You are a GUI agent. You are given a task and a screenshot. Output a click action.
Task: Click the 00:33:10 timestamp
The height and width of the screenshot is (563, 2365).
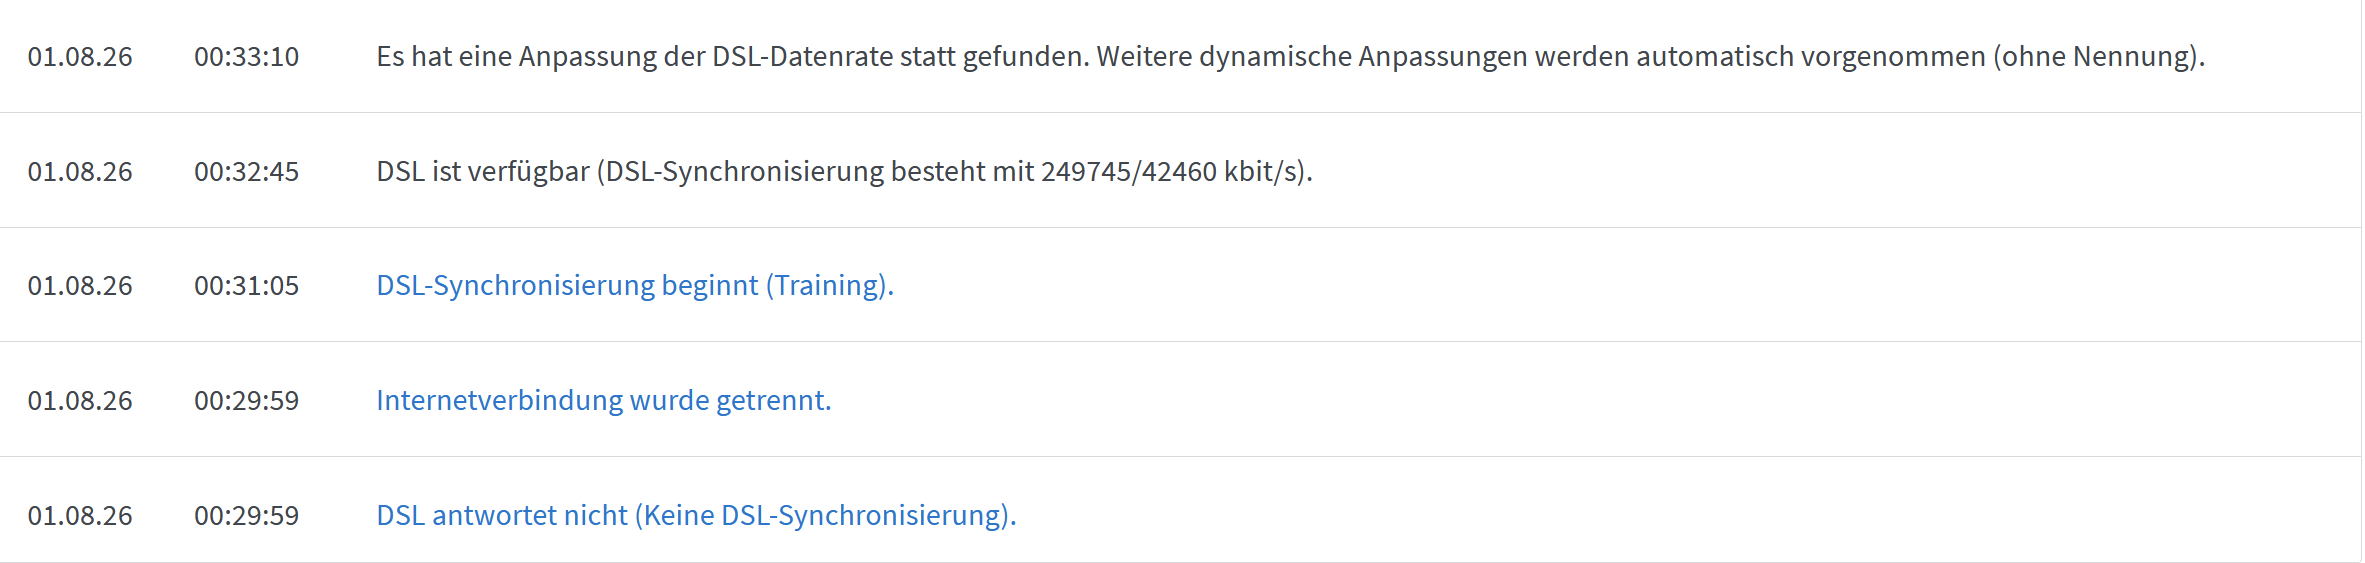[247, 57]
